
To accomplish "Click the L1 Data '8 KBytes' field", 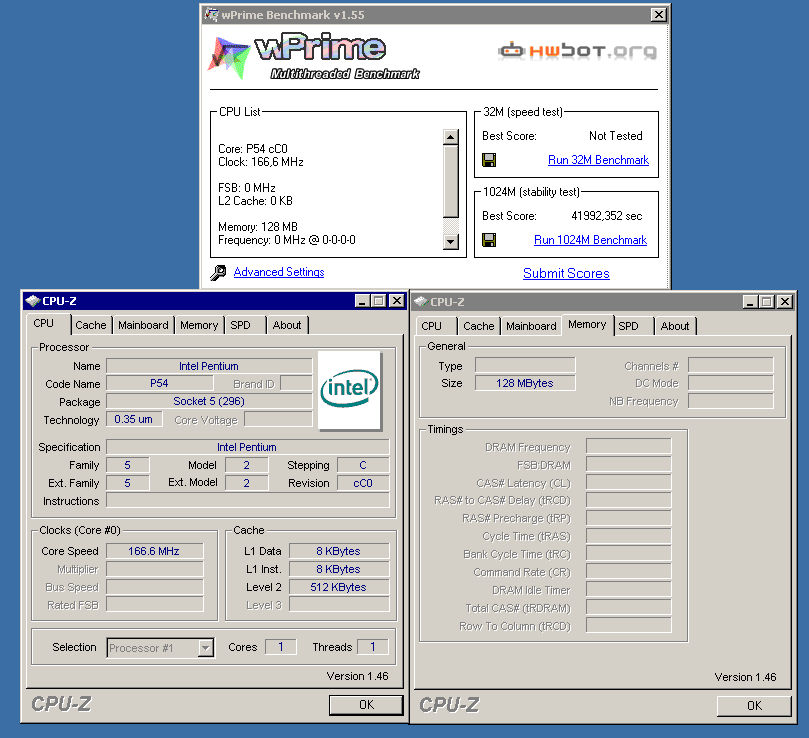I will (338, 551).
